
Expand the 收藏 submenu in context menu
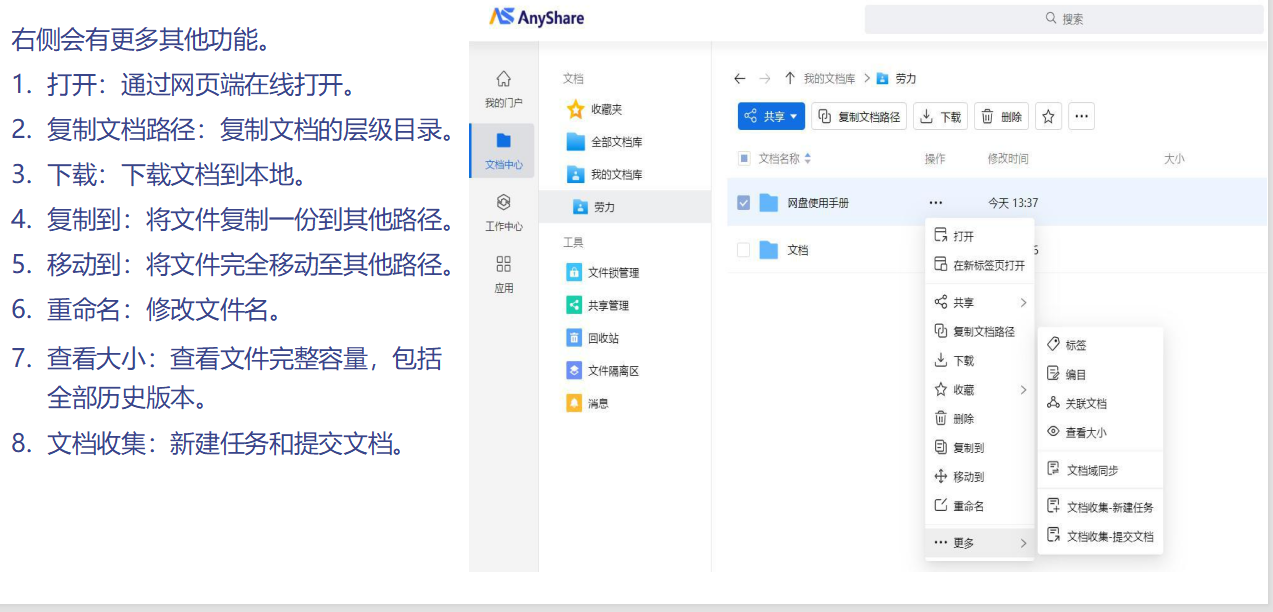(x=979, y=390)
